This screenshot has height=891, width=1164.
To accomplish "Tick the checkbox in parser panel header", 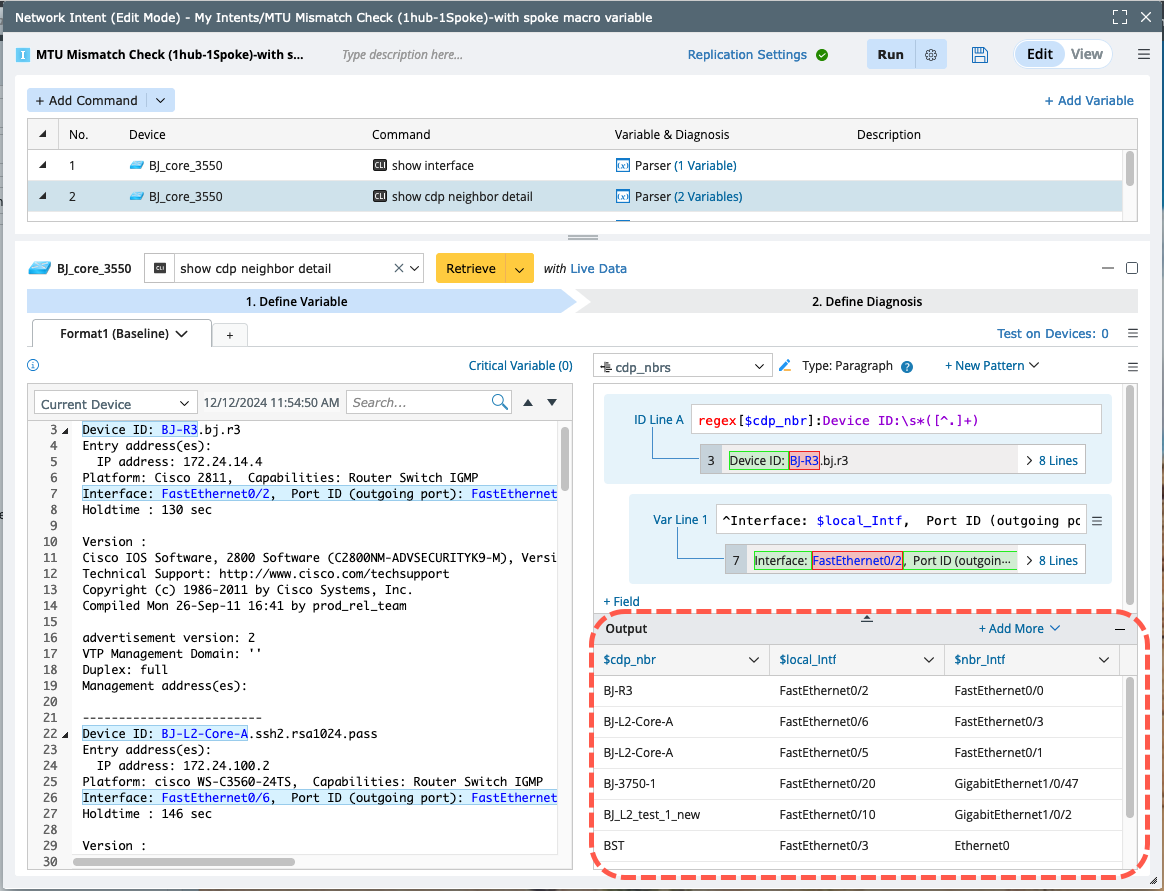I will coord(1131,268).
